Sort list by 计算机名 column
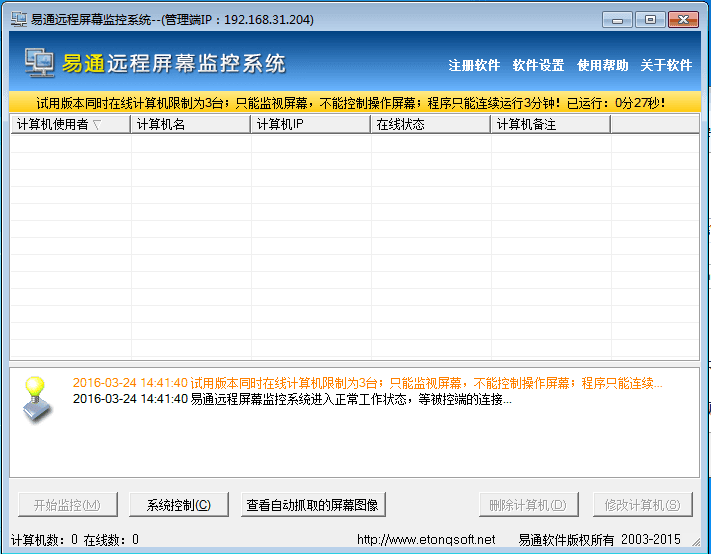The height and width of the screenshot is (554, 711). [x=190, y=125]
